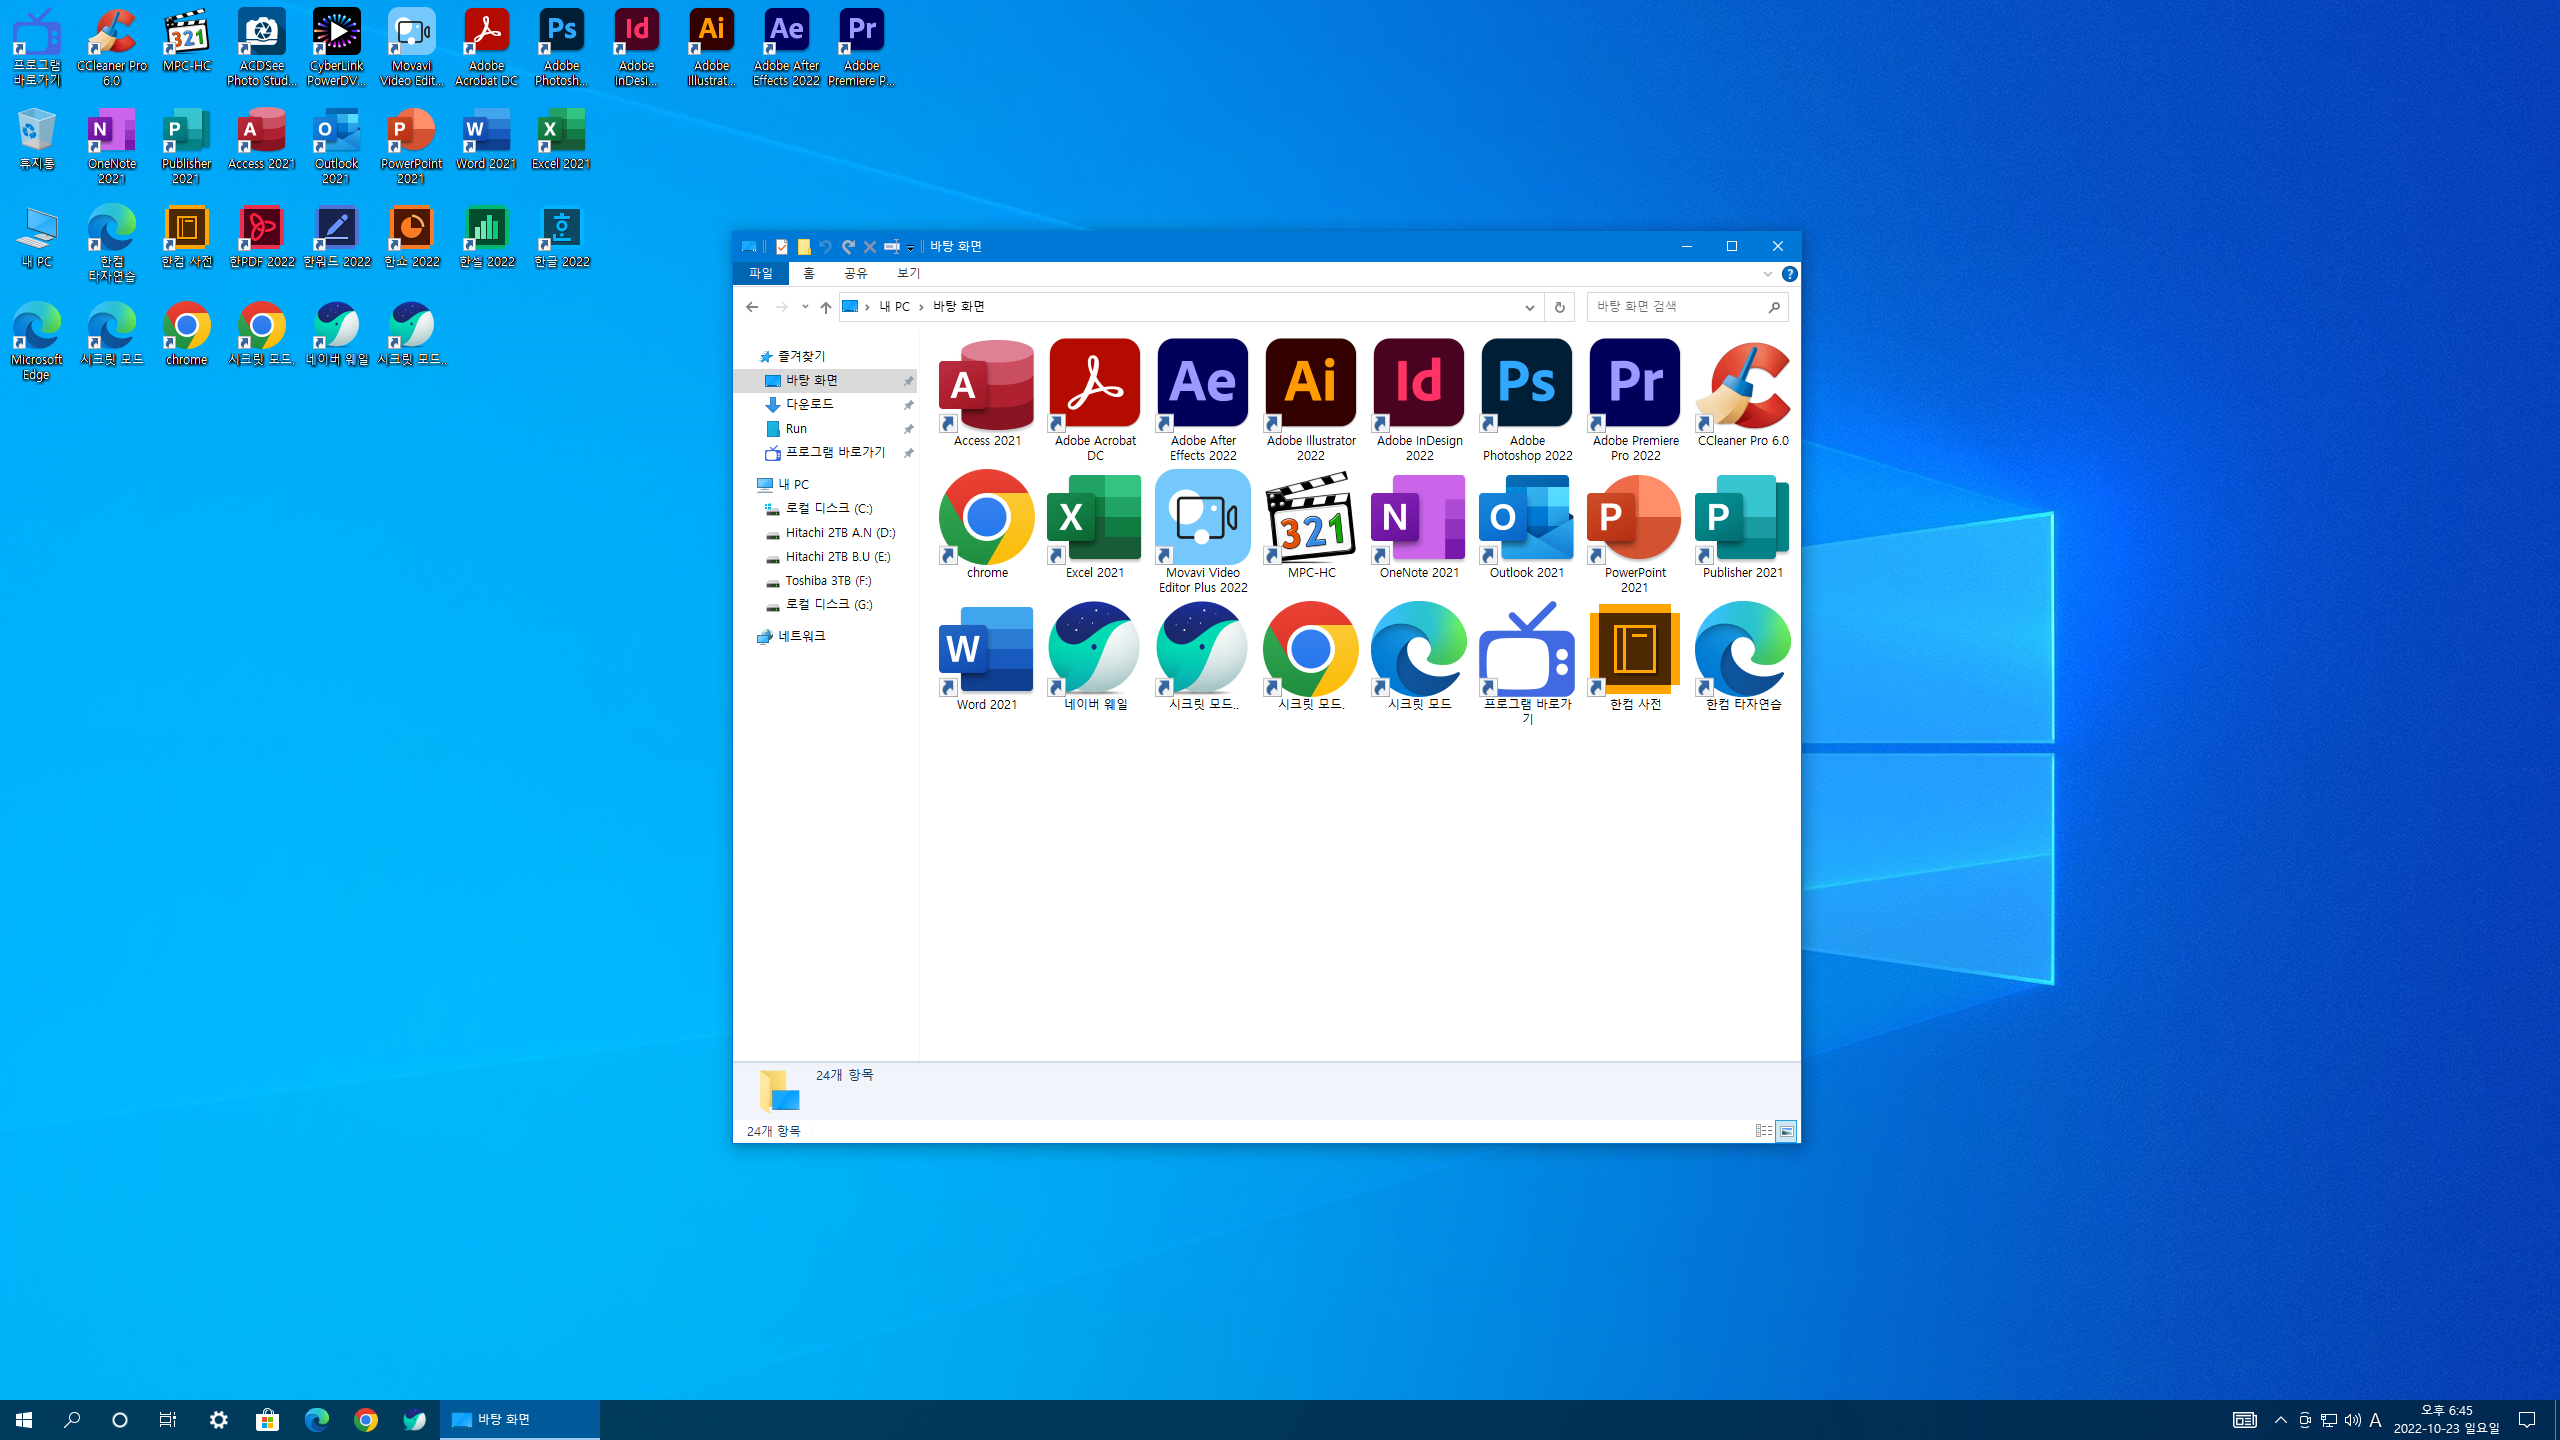Image resolution: width=2560 pixels, height=1440 pixels.
Task: Open the 파일 menu tab
Action: (x=761, y=273)
